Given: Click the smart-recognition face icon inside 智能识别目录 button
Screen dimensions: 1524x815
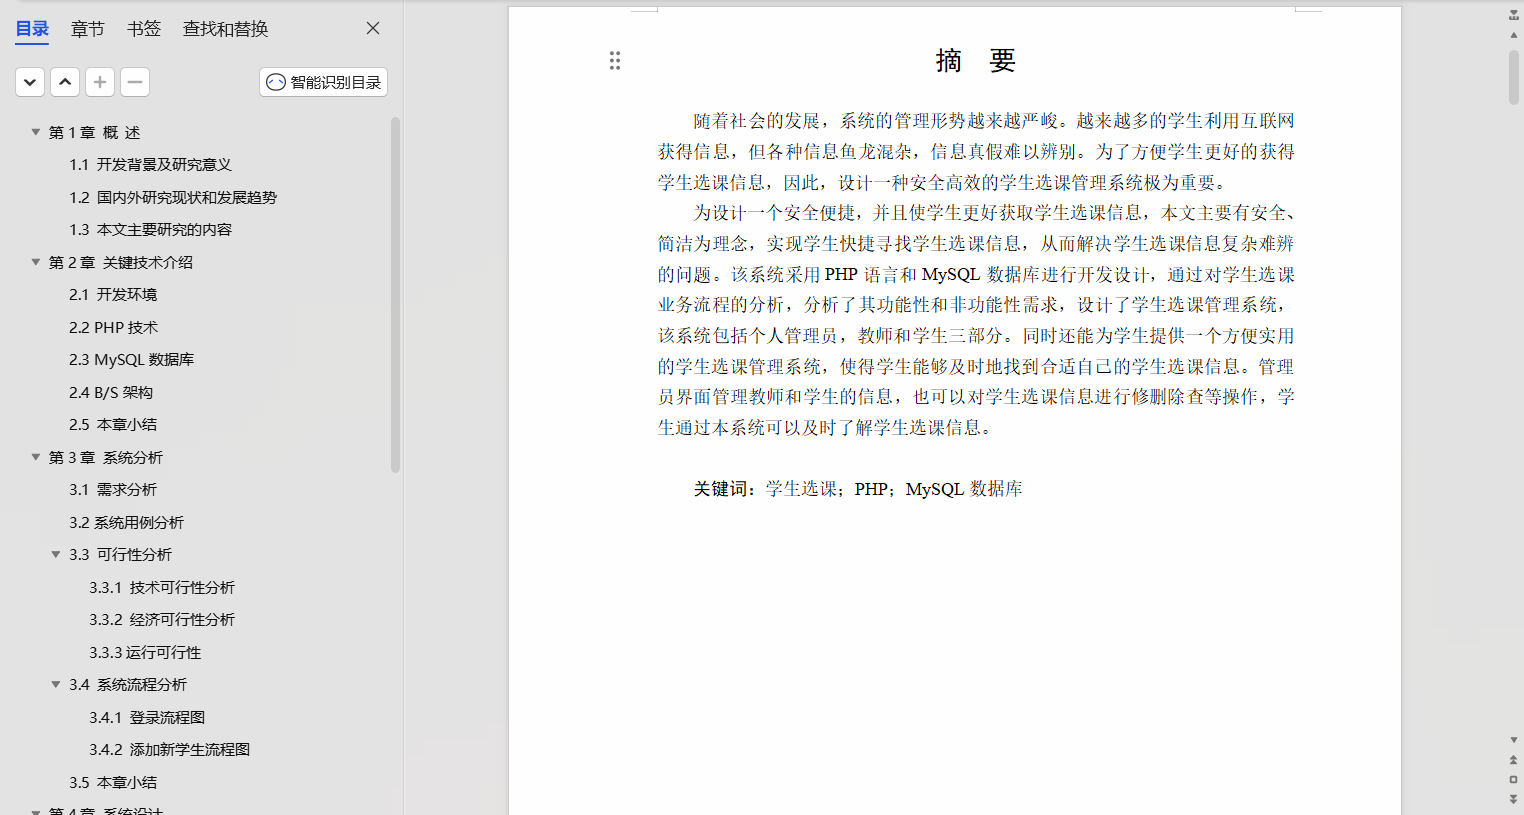Looking at the screenshot, I should coord(276,82).
